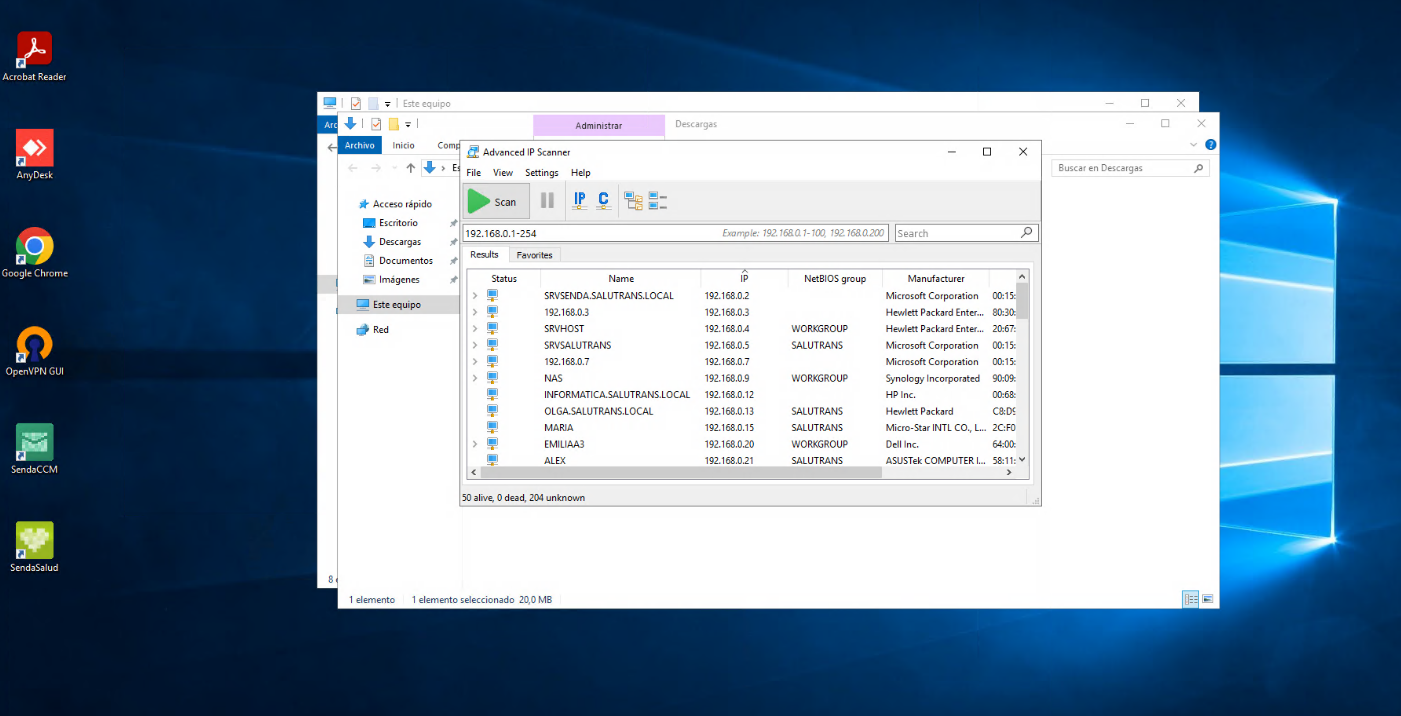
Task: Click the results horizontal scrollbar
Action: tap(680, 472)
